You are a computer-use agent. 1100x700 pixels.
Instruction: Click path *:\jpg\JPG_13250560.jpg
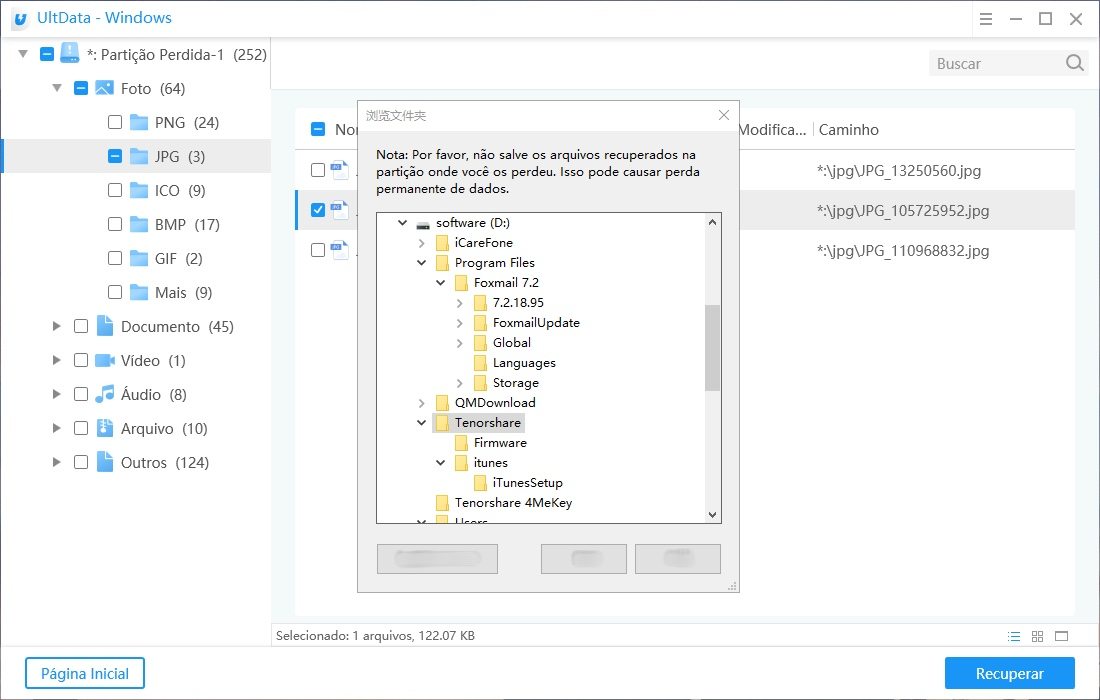(899, 170)
